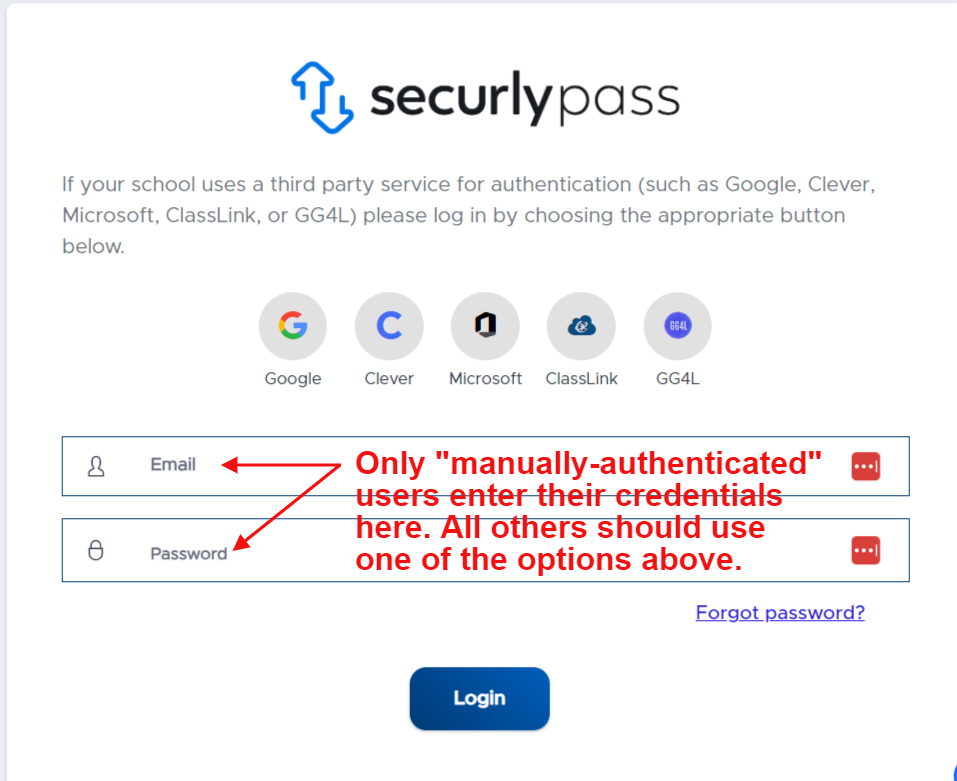The image size is (957, 781).
Task: Click the blue Login button
Action: pos(480,699)
